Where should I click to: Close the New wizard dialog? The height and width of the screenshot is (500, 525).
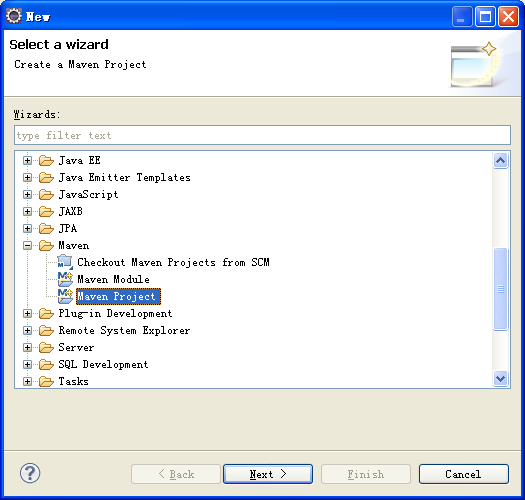coord(509,16)
